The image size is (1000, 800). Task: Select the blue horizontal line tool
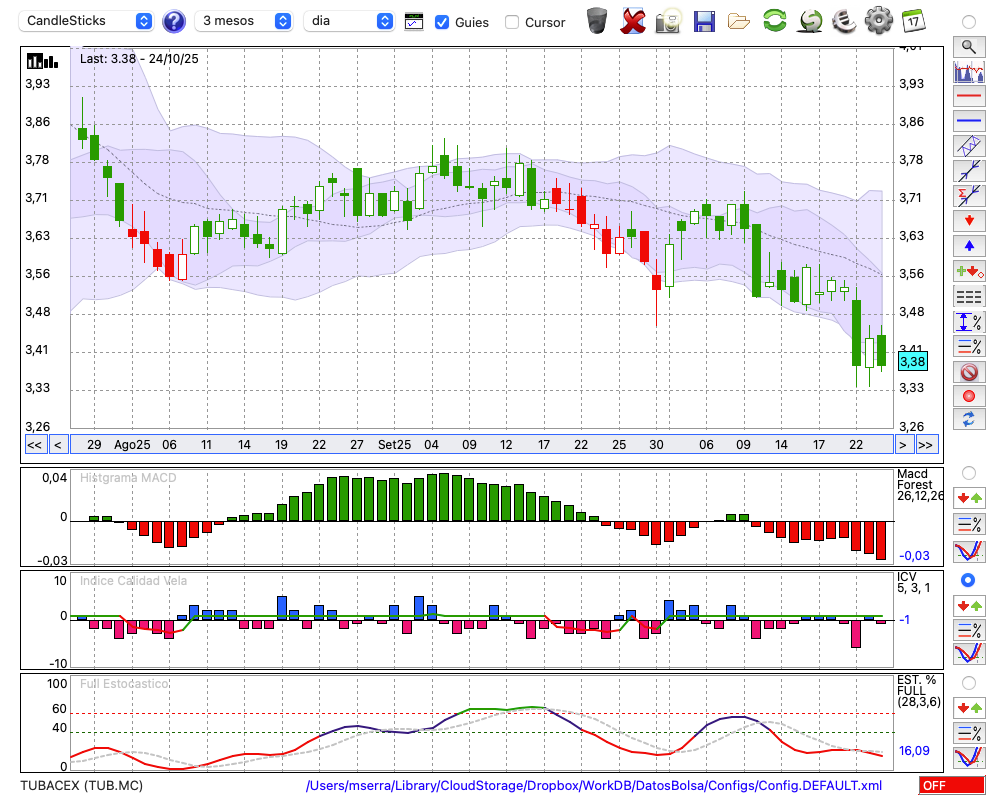(969, 121)
